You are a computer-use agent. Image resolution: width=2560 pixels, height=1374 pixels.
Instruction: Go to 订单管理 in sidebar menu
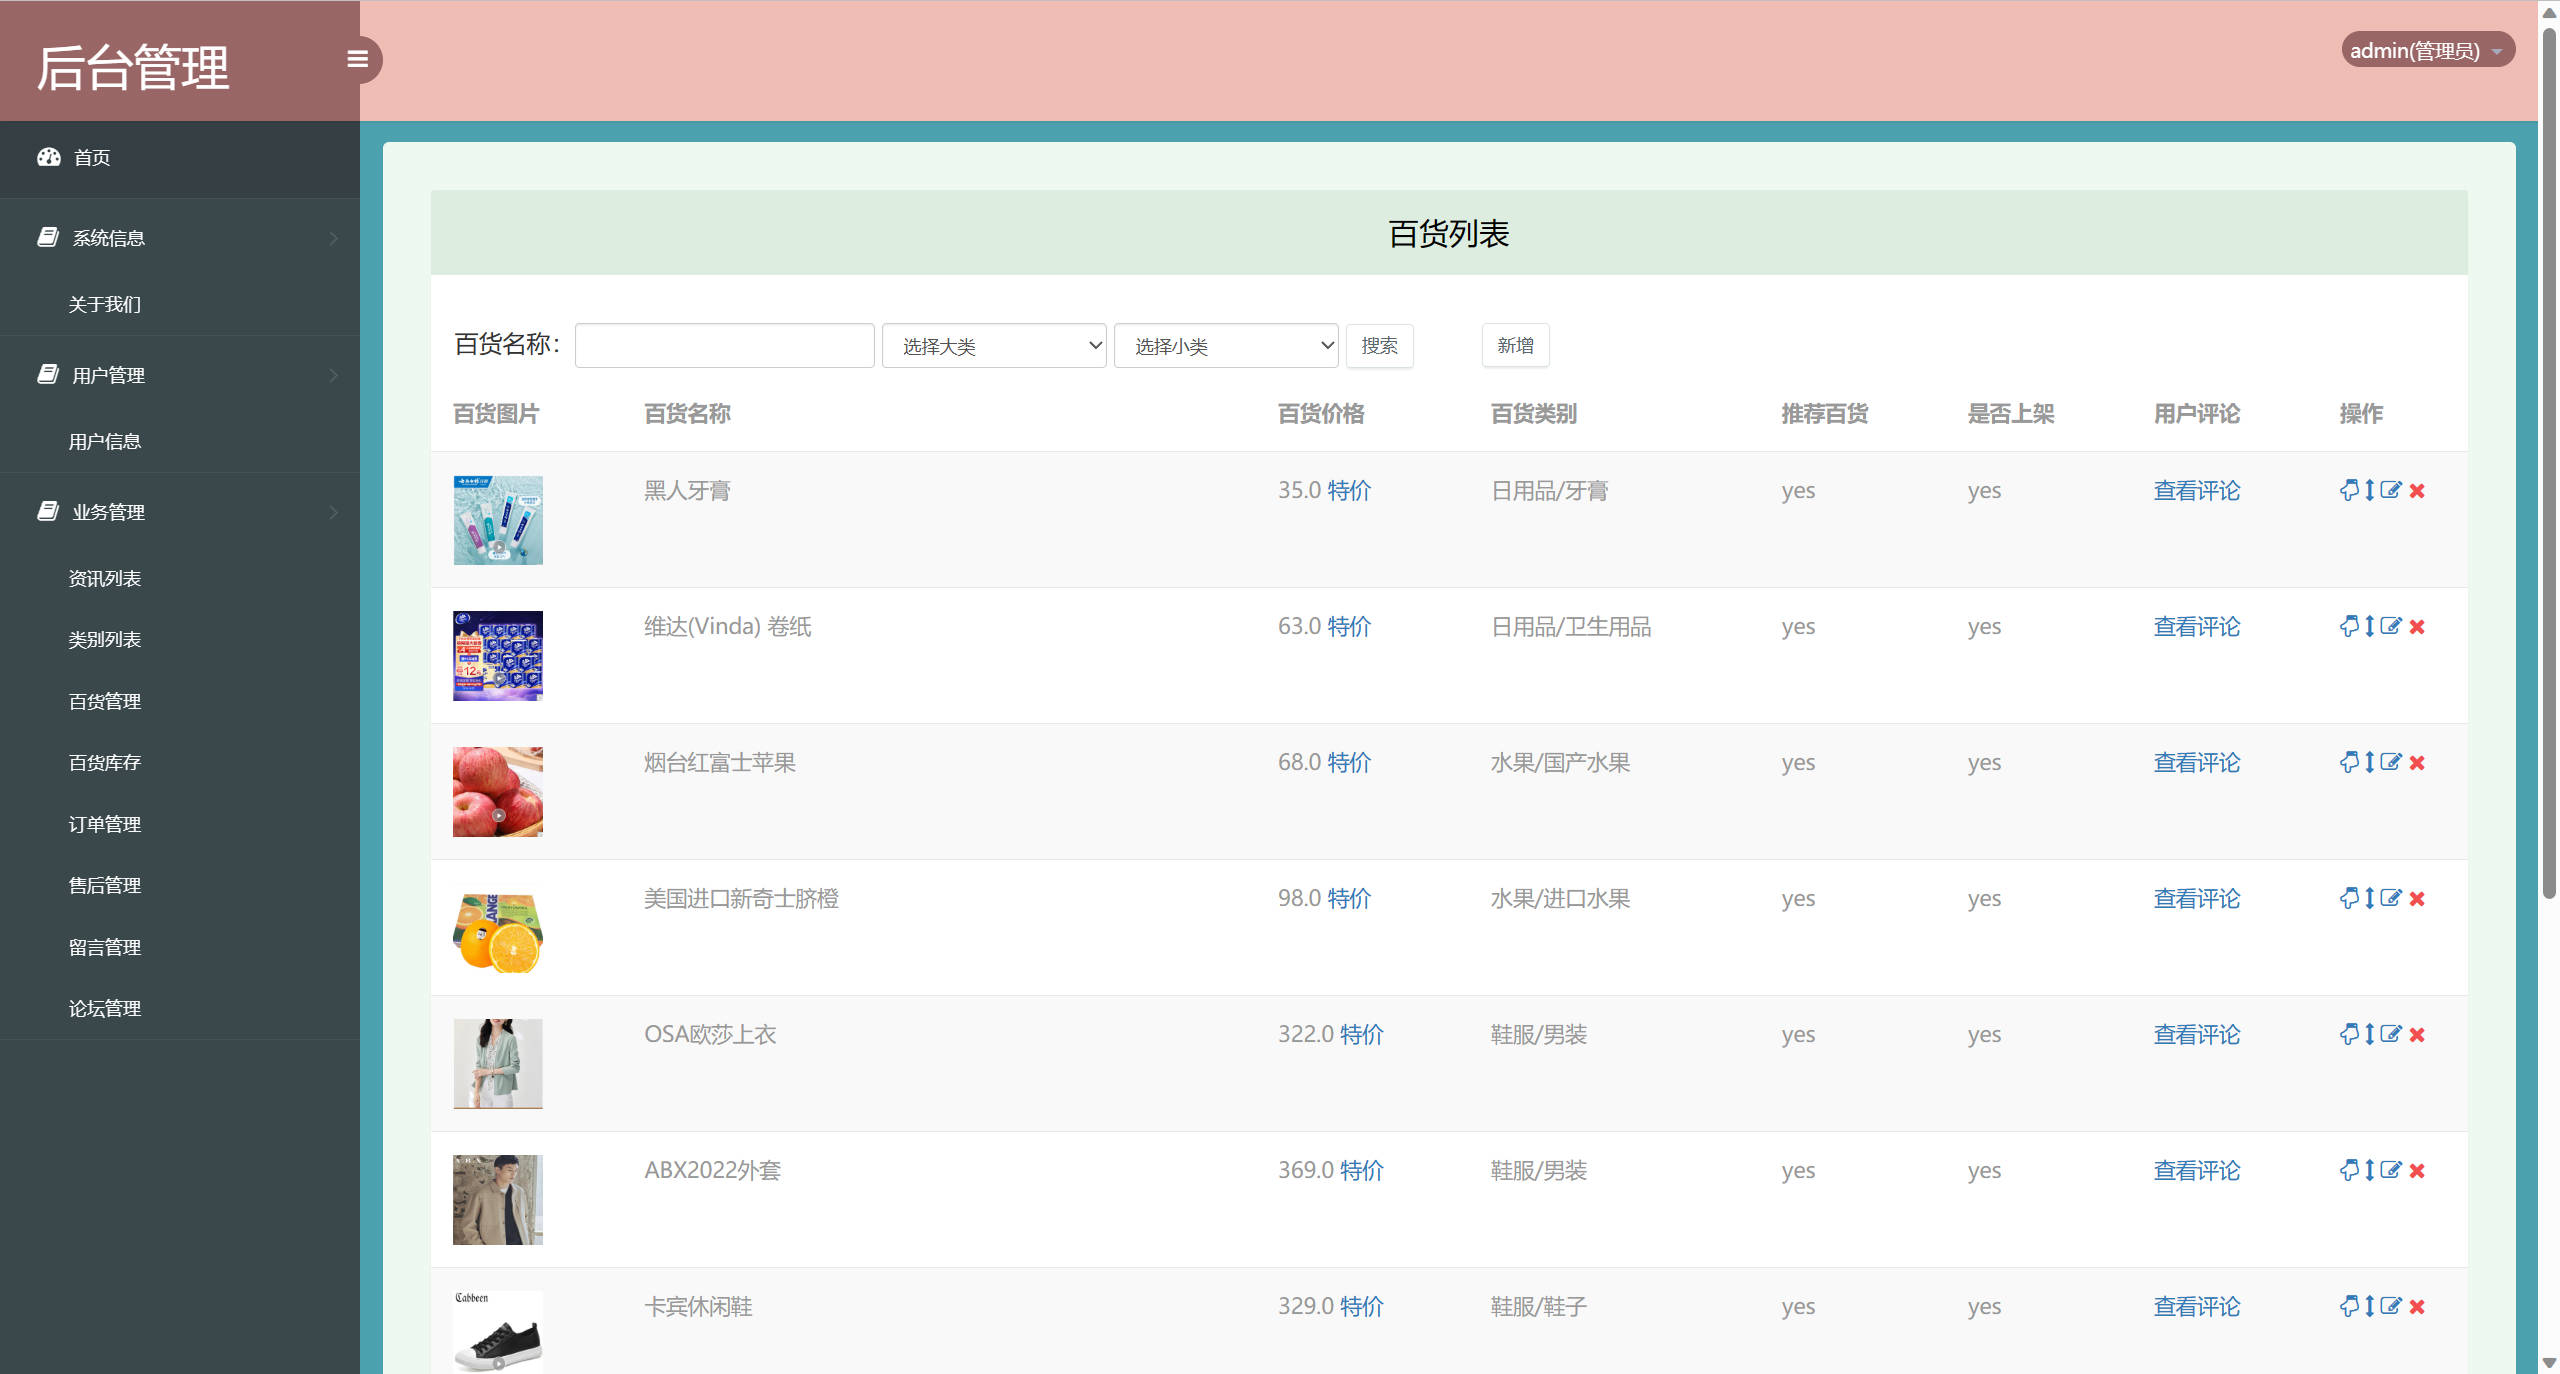104,824
